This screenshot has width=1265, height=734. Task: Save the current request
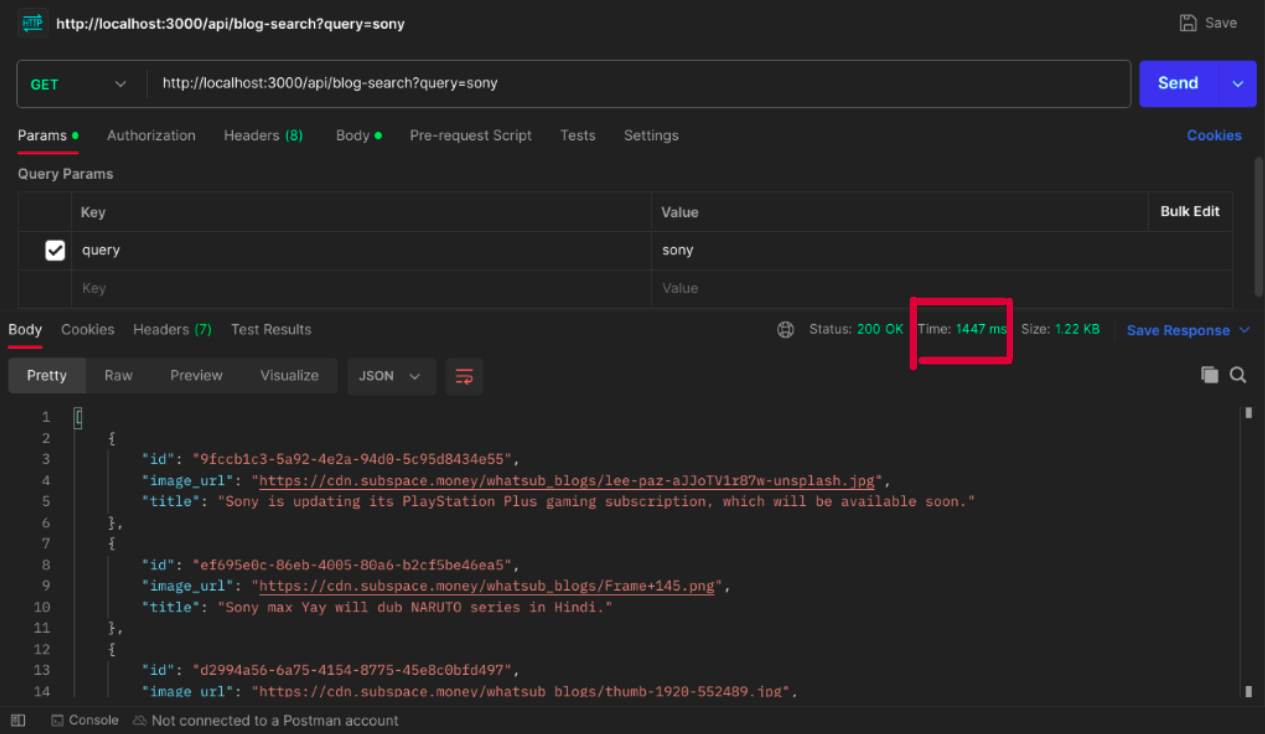pyautogui.click(x=1206, y=23)
